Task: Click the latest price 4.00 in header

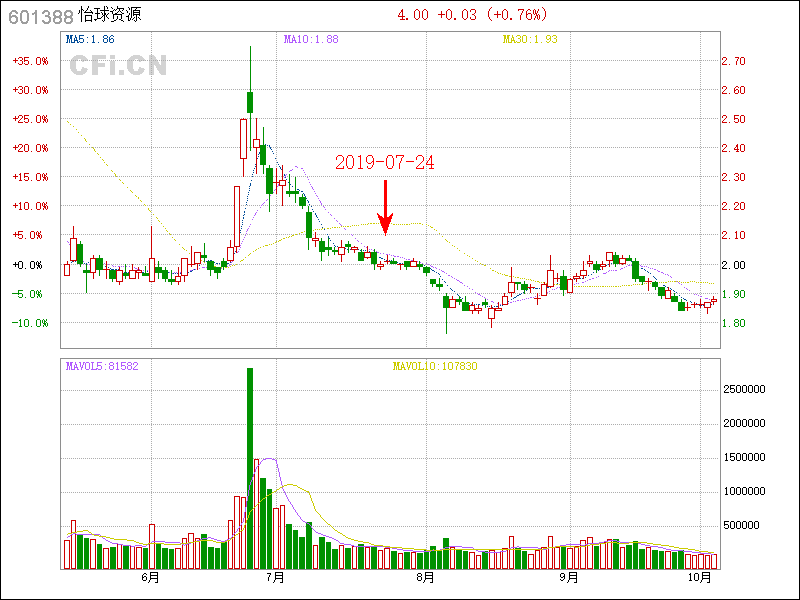Action: [x=413, y=15]
